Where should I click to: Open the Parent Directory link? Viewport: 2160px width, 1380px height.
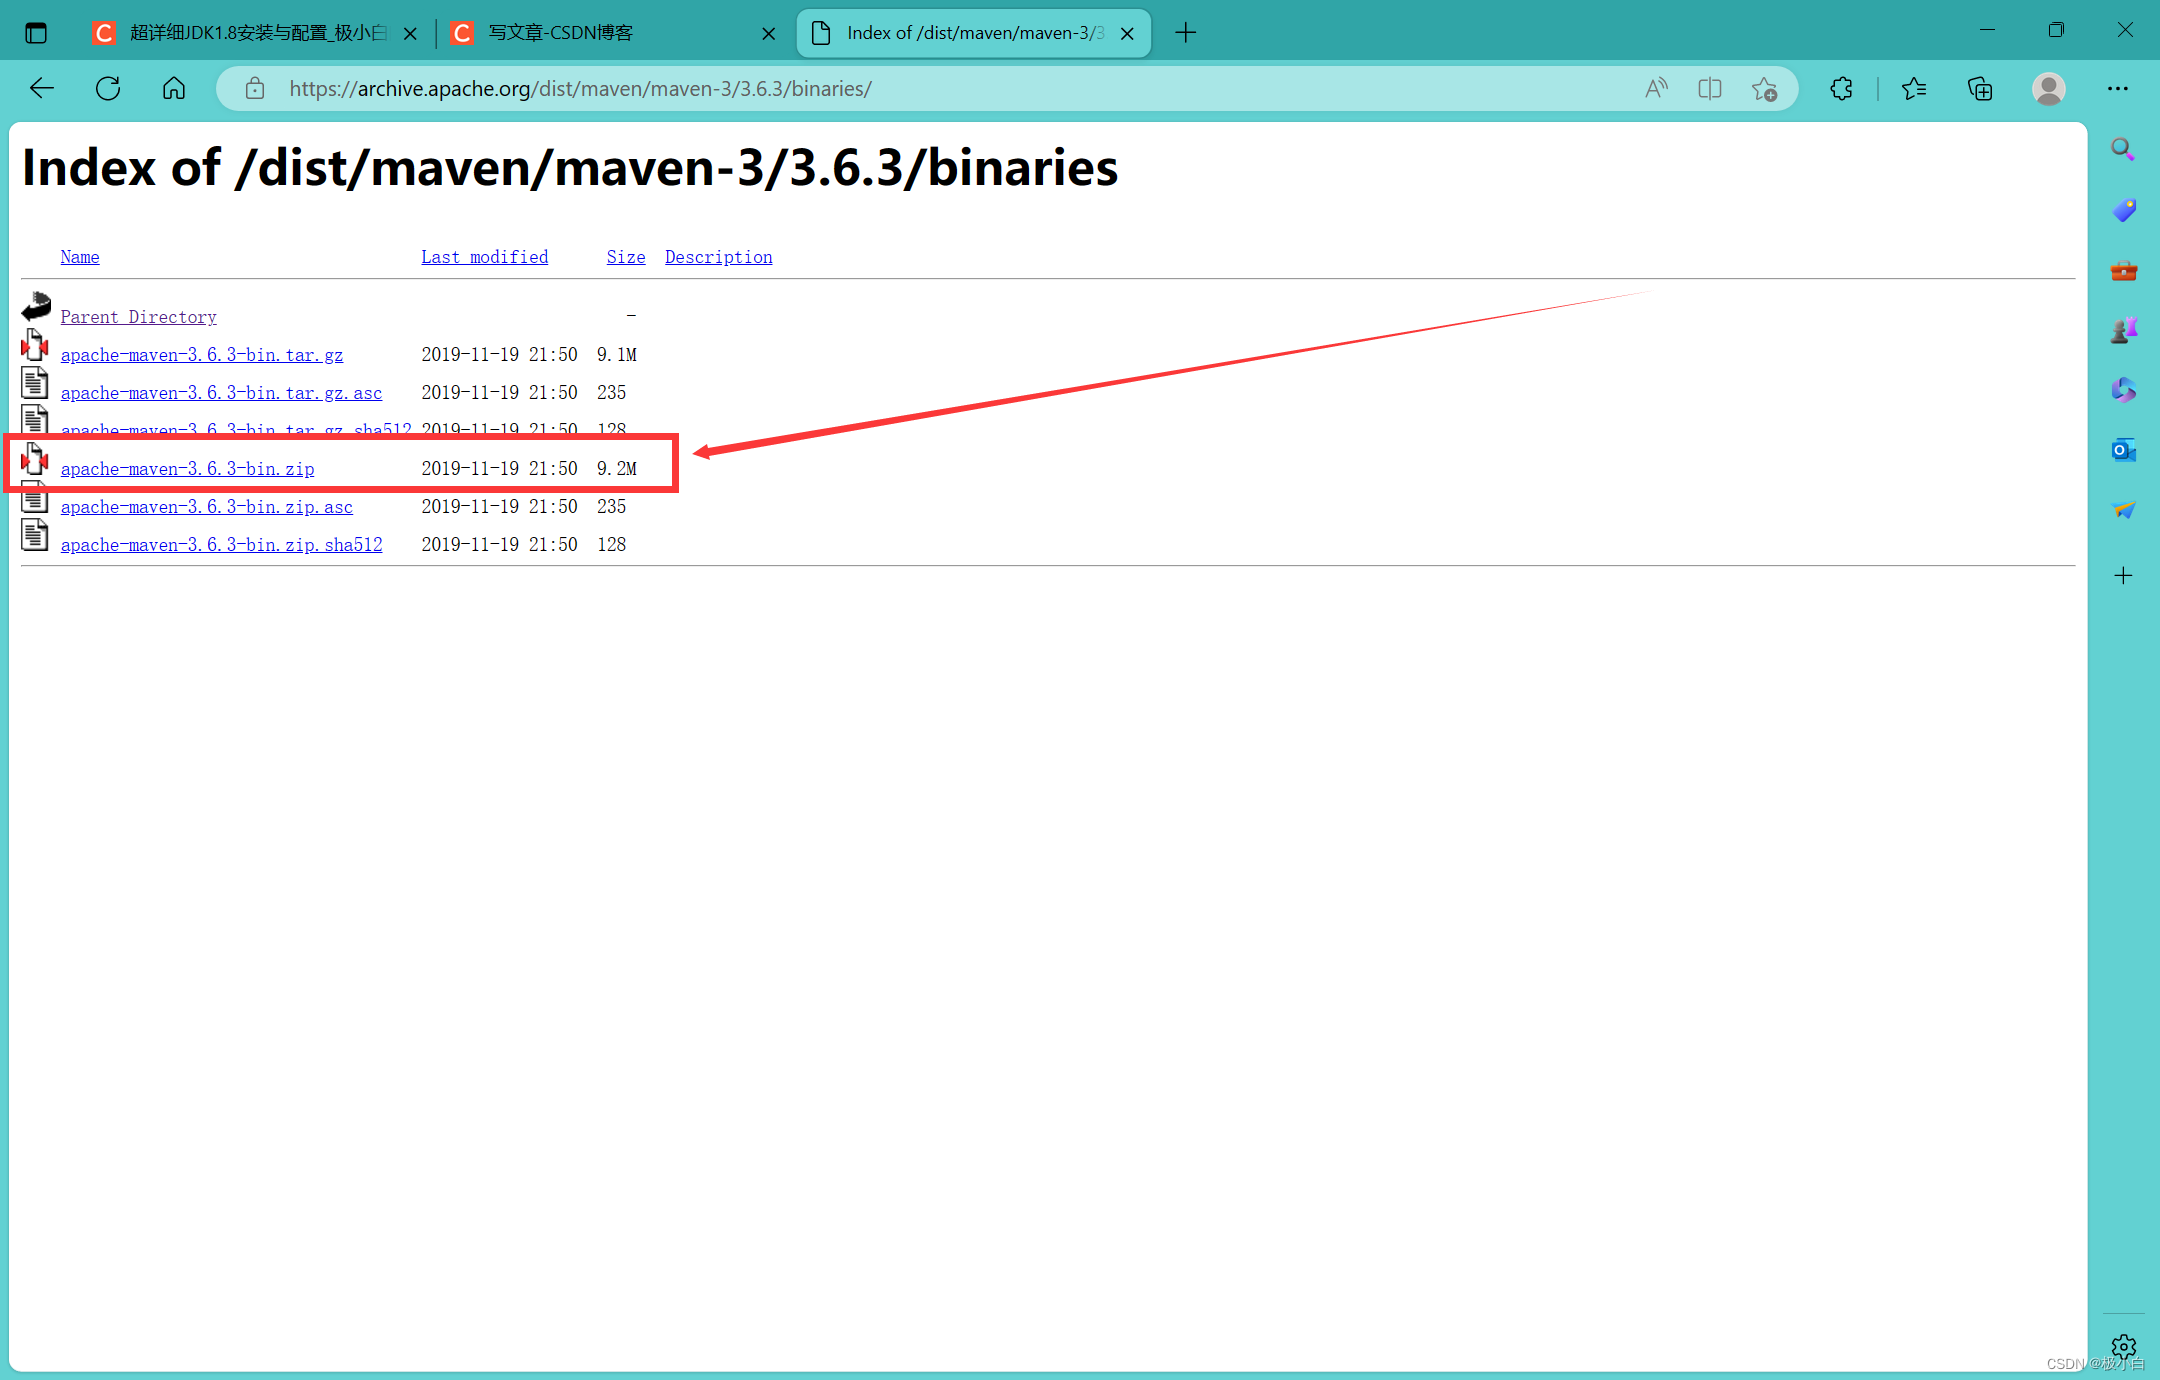[x=138, y=317]
